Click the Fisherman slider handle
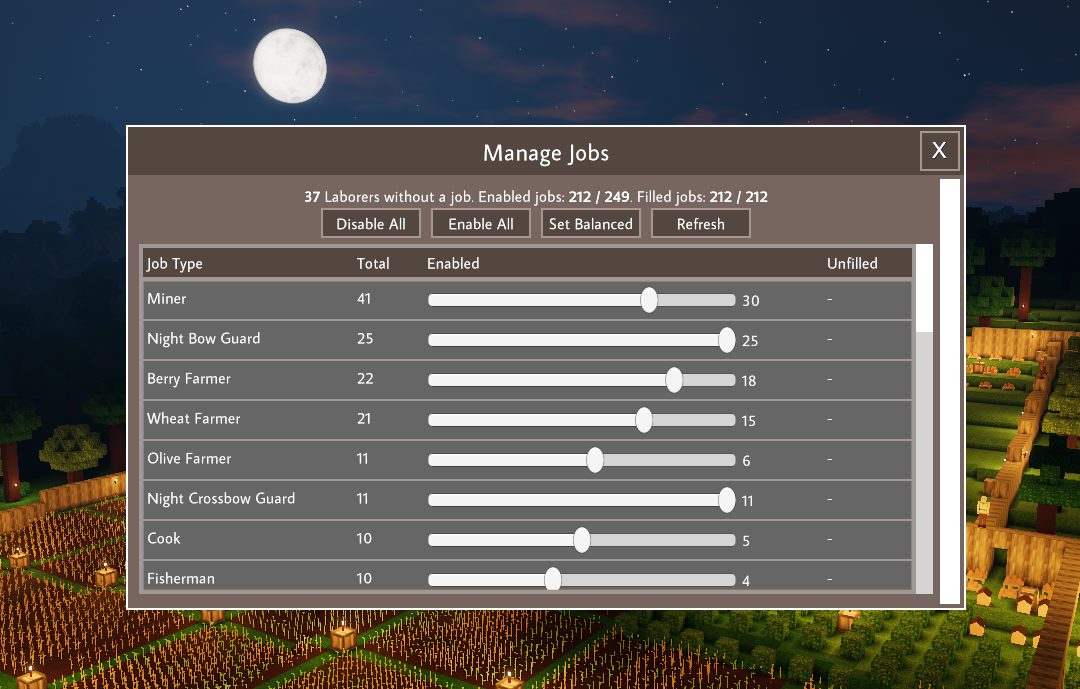This screenshot has width=1080, height=689. (553, 580)
